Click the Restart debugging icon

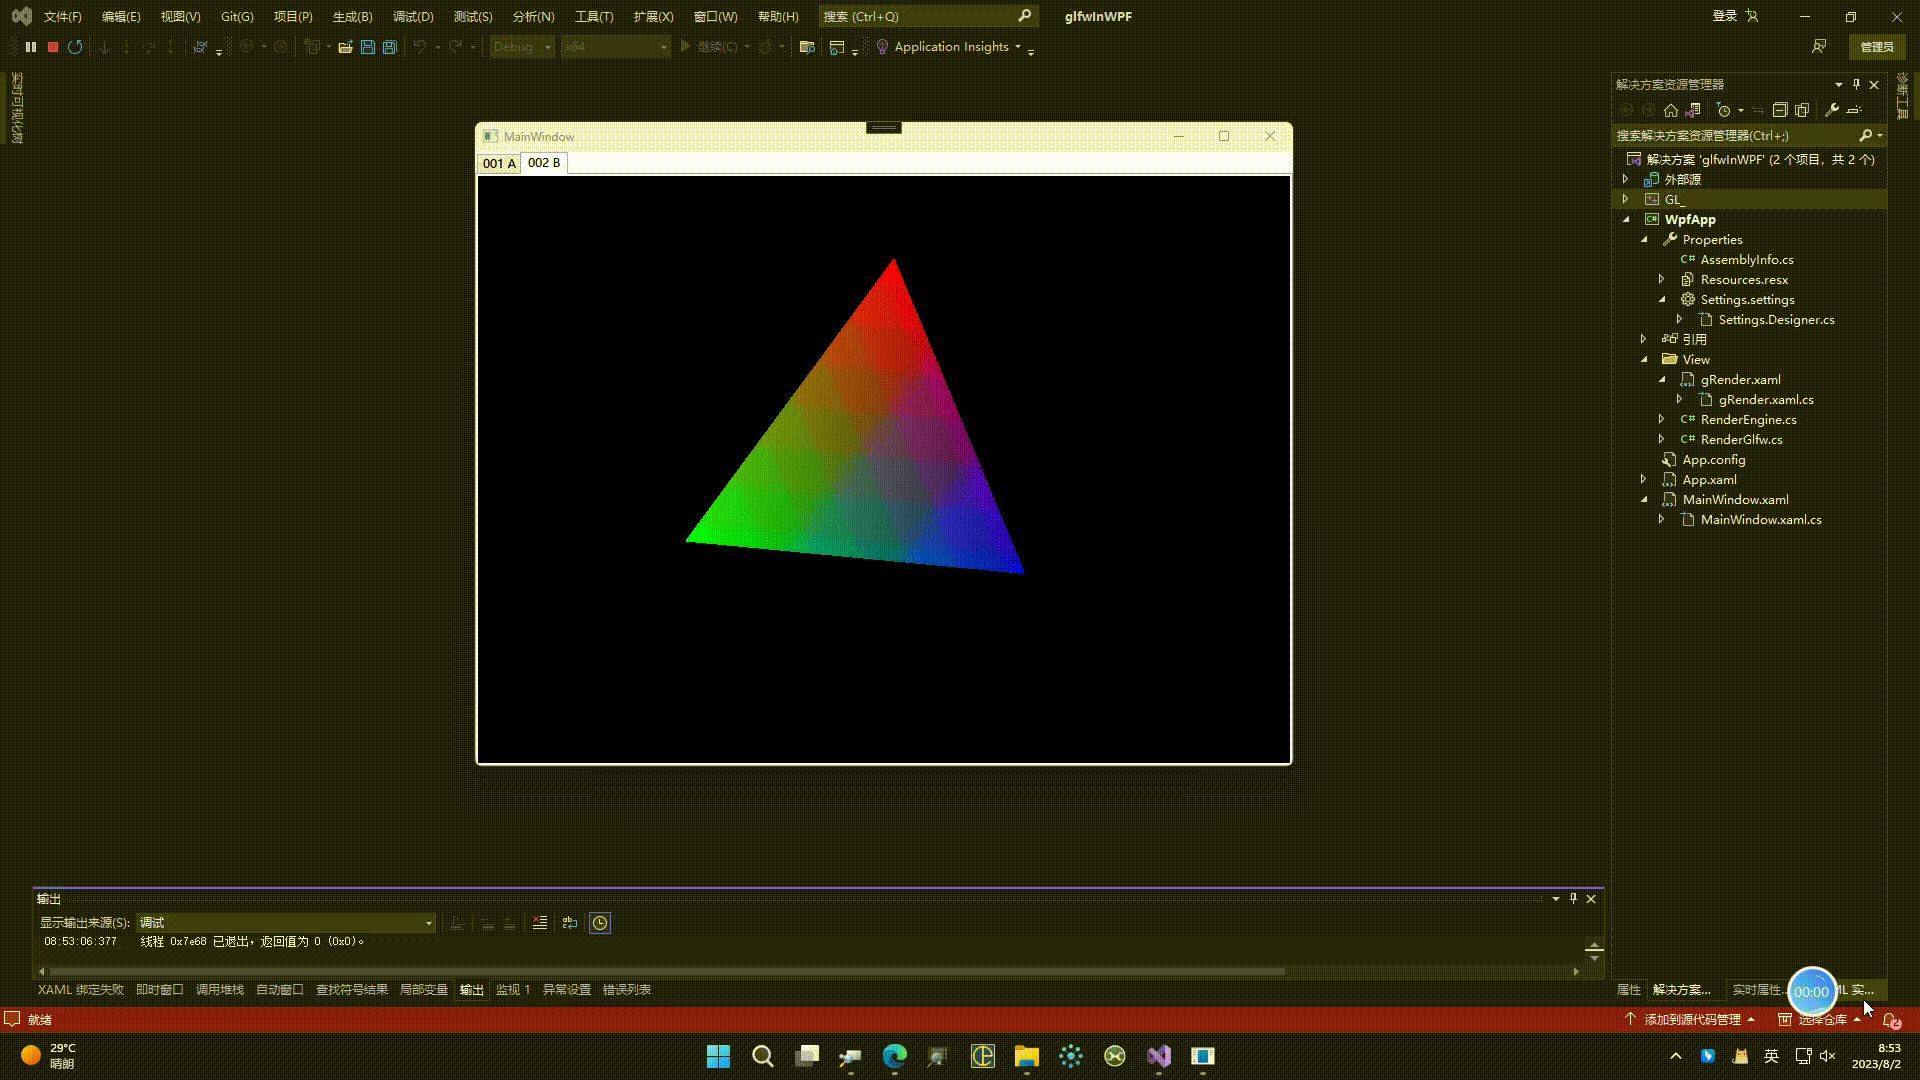point(75,46)
